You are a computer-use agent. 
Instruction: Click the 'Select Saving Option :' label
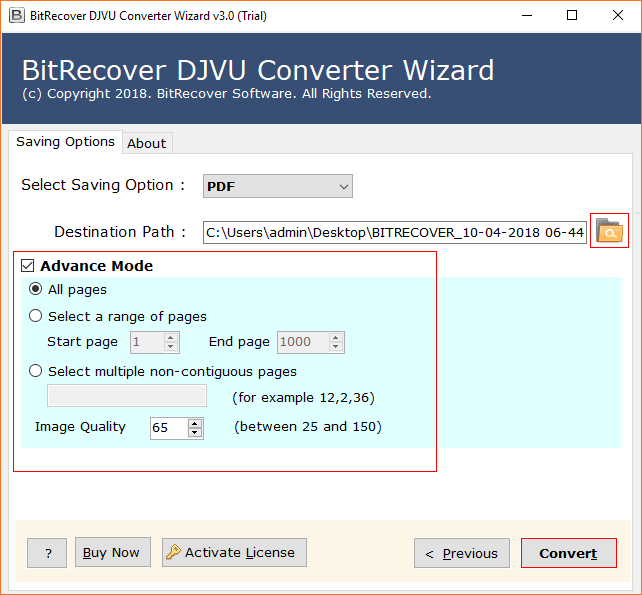pyautogui.click(x=103, y=185)
